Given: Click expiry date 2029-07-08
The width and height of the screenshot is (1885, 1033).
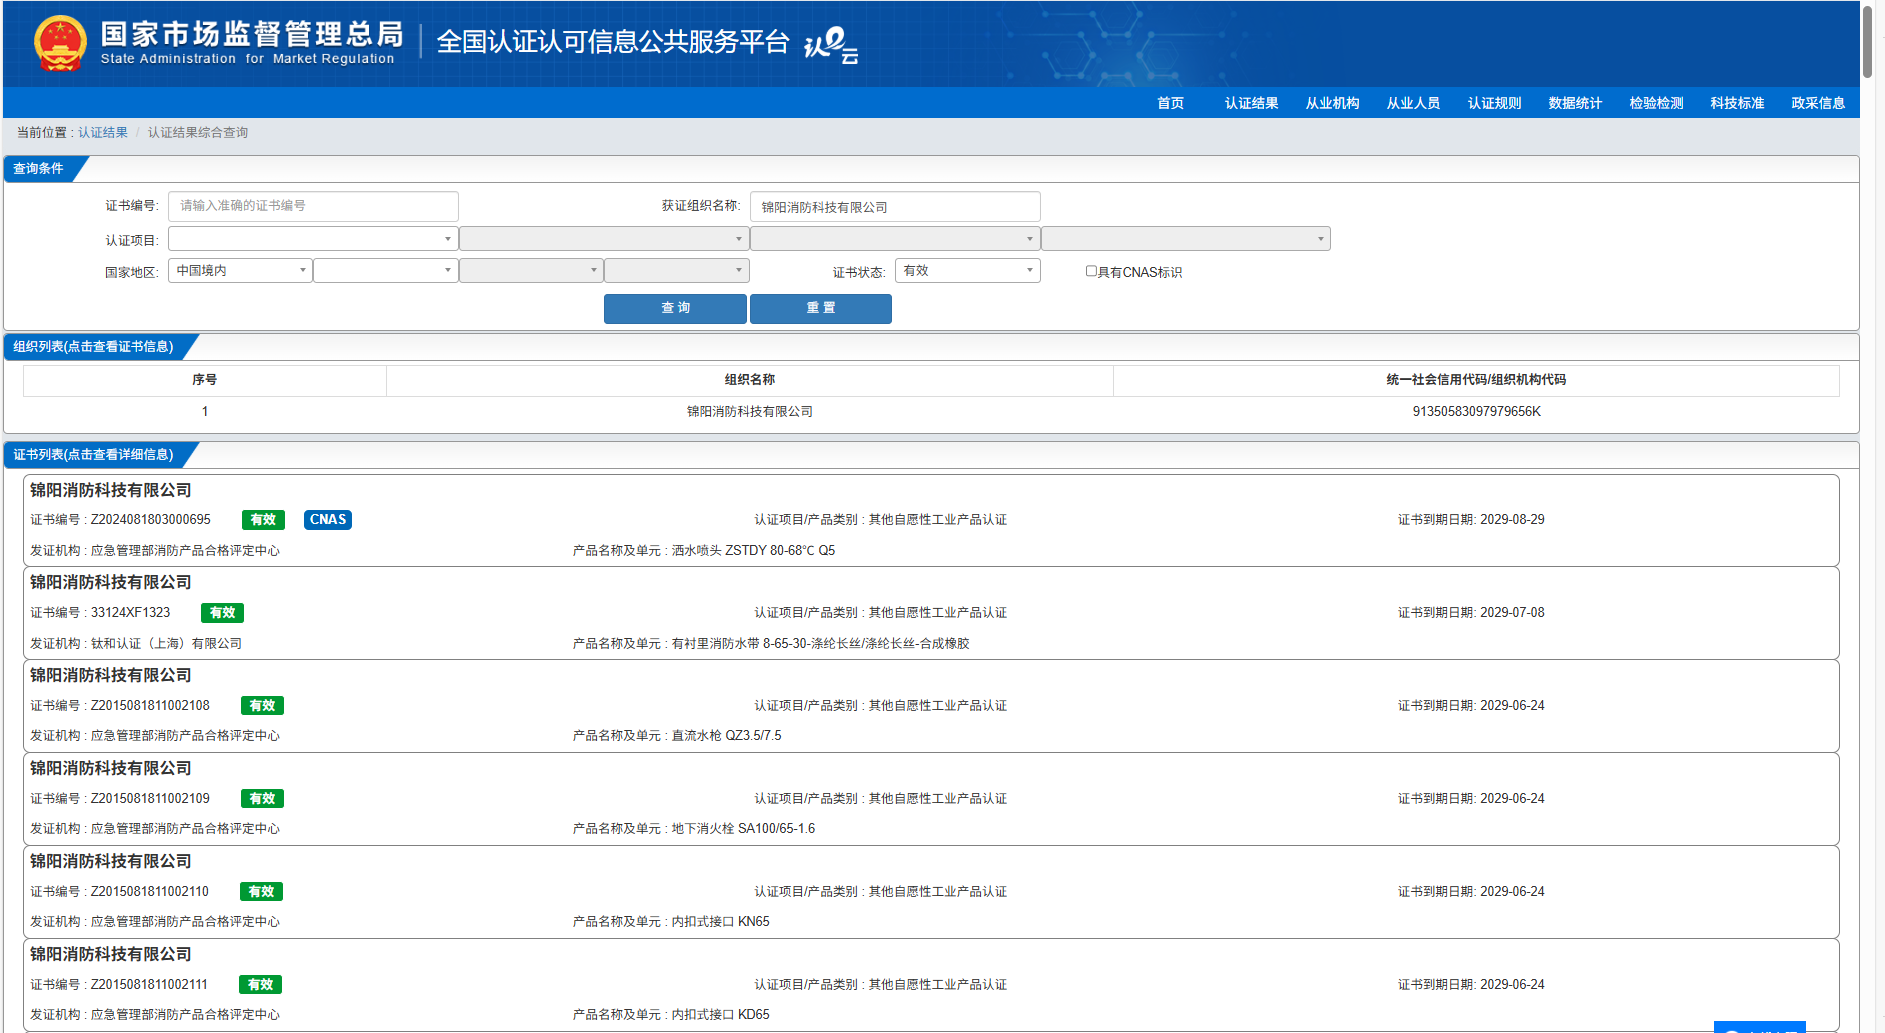Looking at the screenshot, I should coord(1512,613).
